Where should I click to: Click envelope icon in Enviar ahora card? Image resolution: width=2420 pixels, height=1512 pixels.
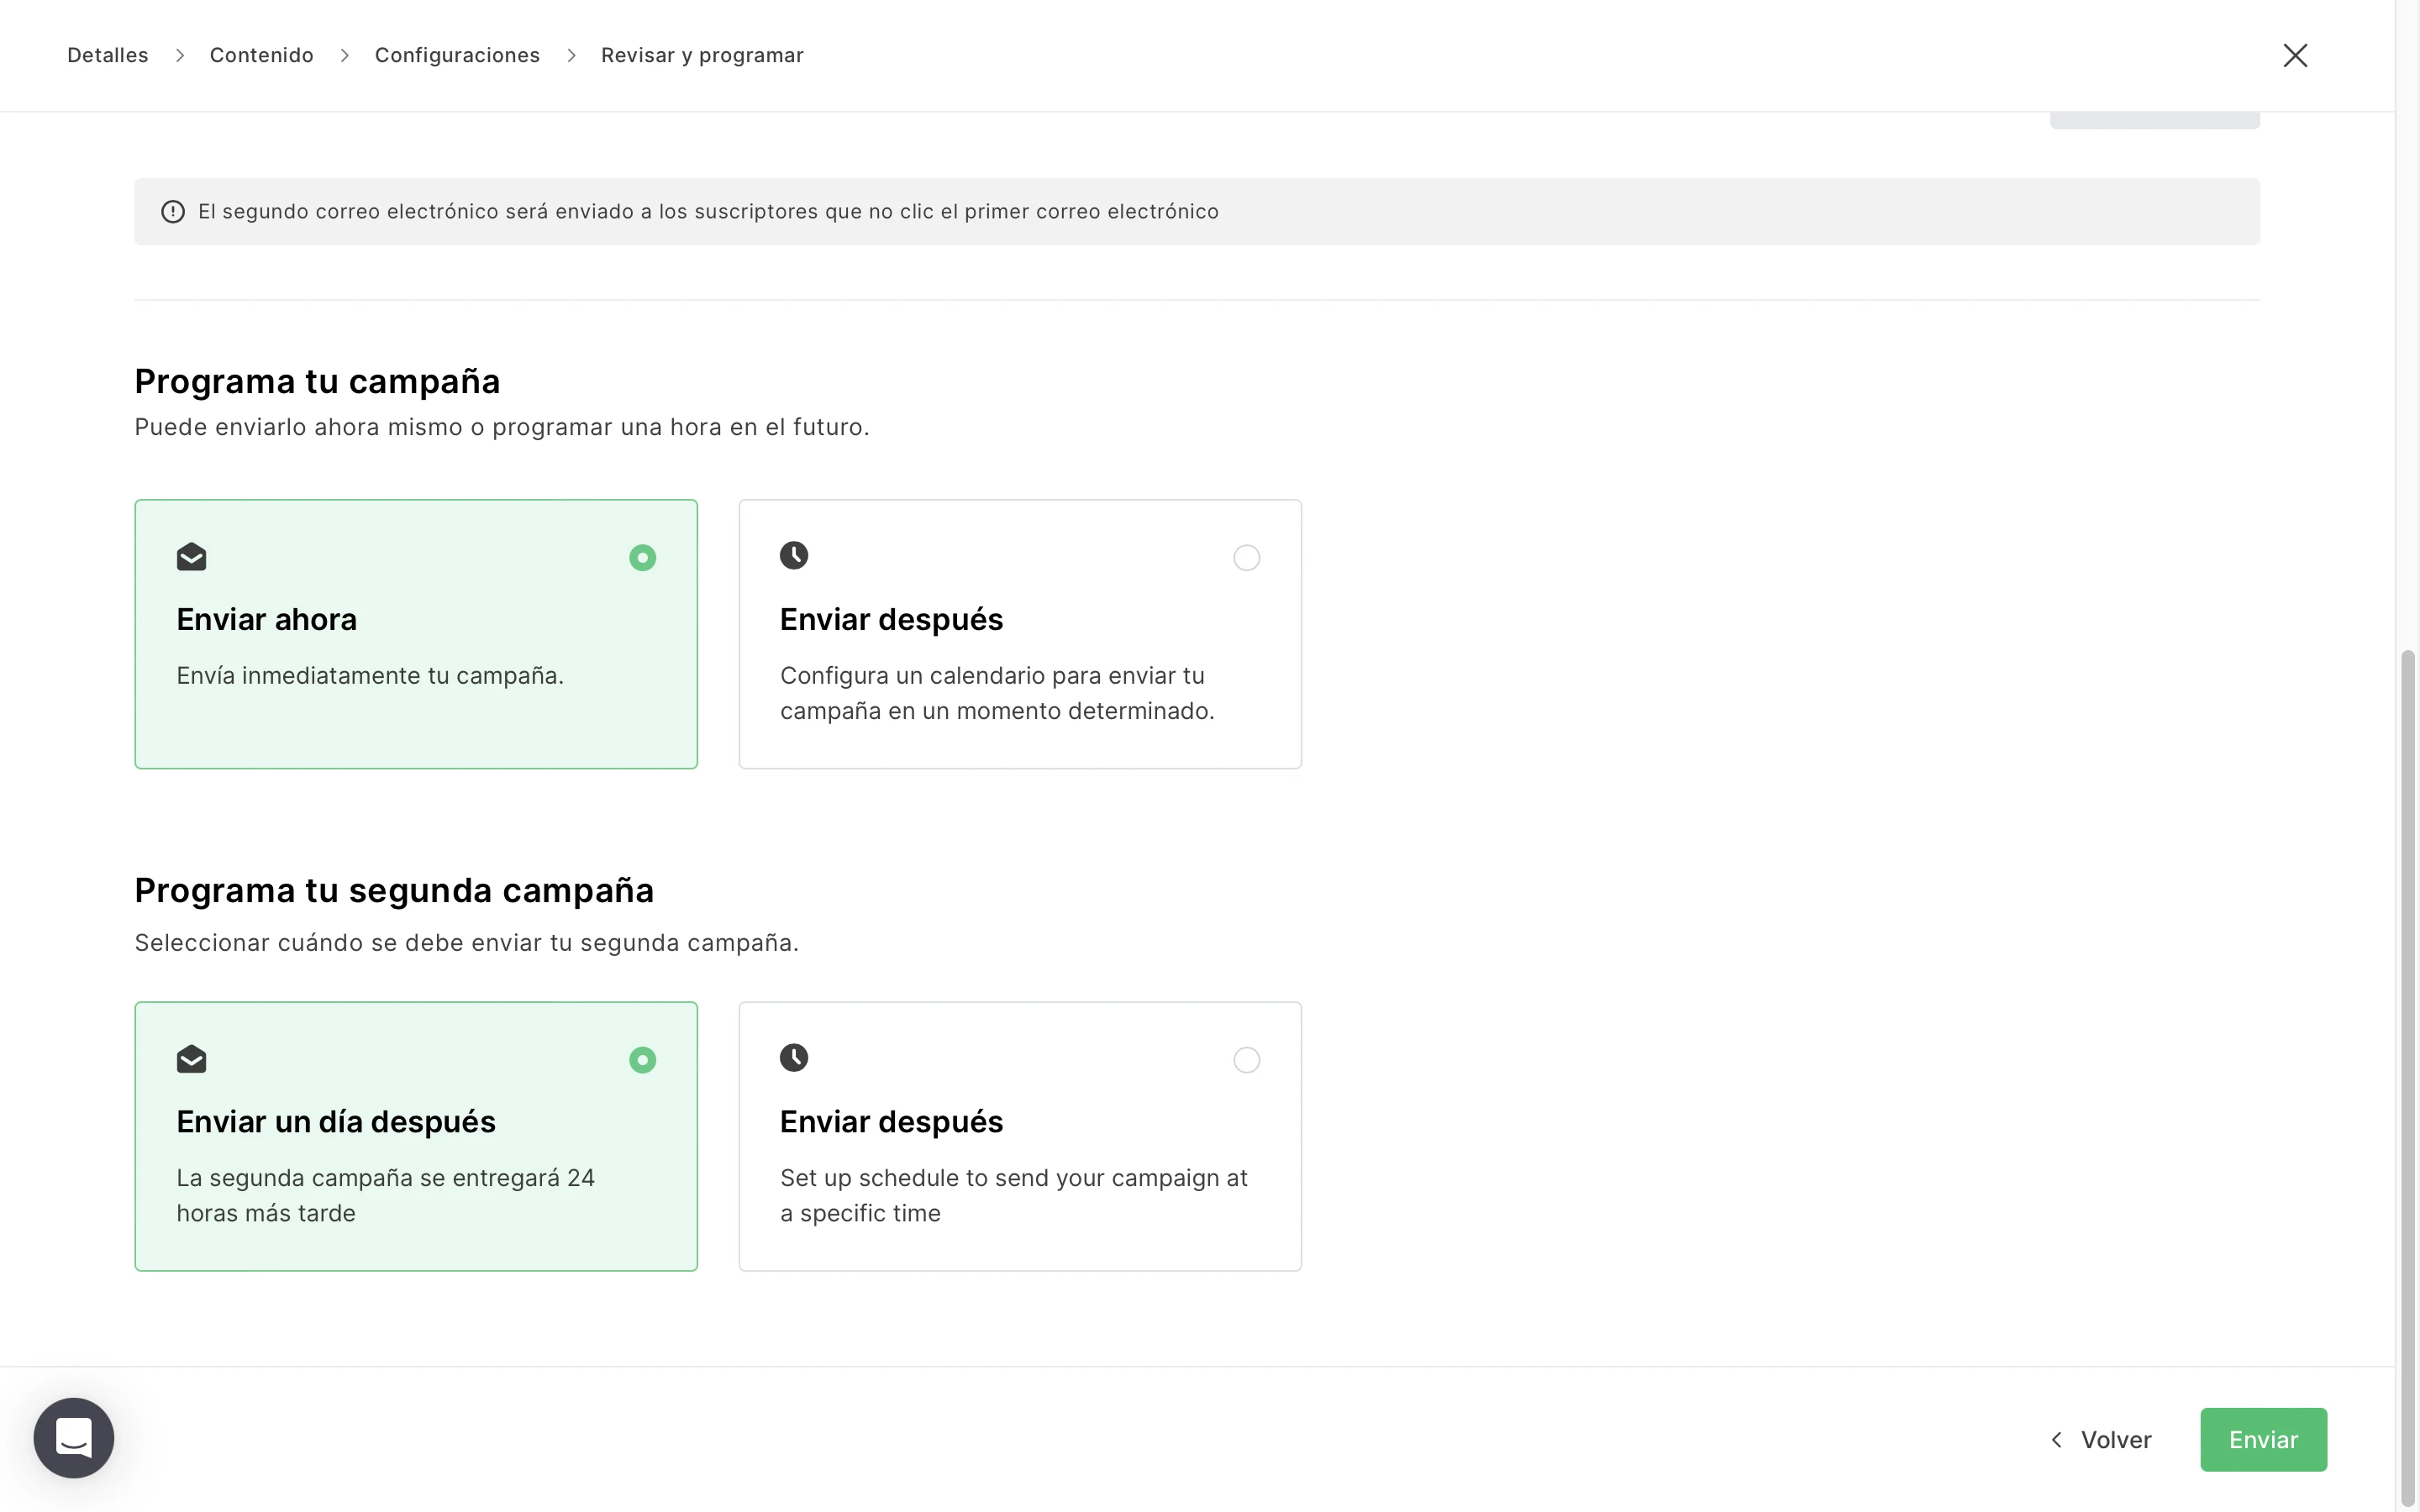[x=191, y=557]
